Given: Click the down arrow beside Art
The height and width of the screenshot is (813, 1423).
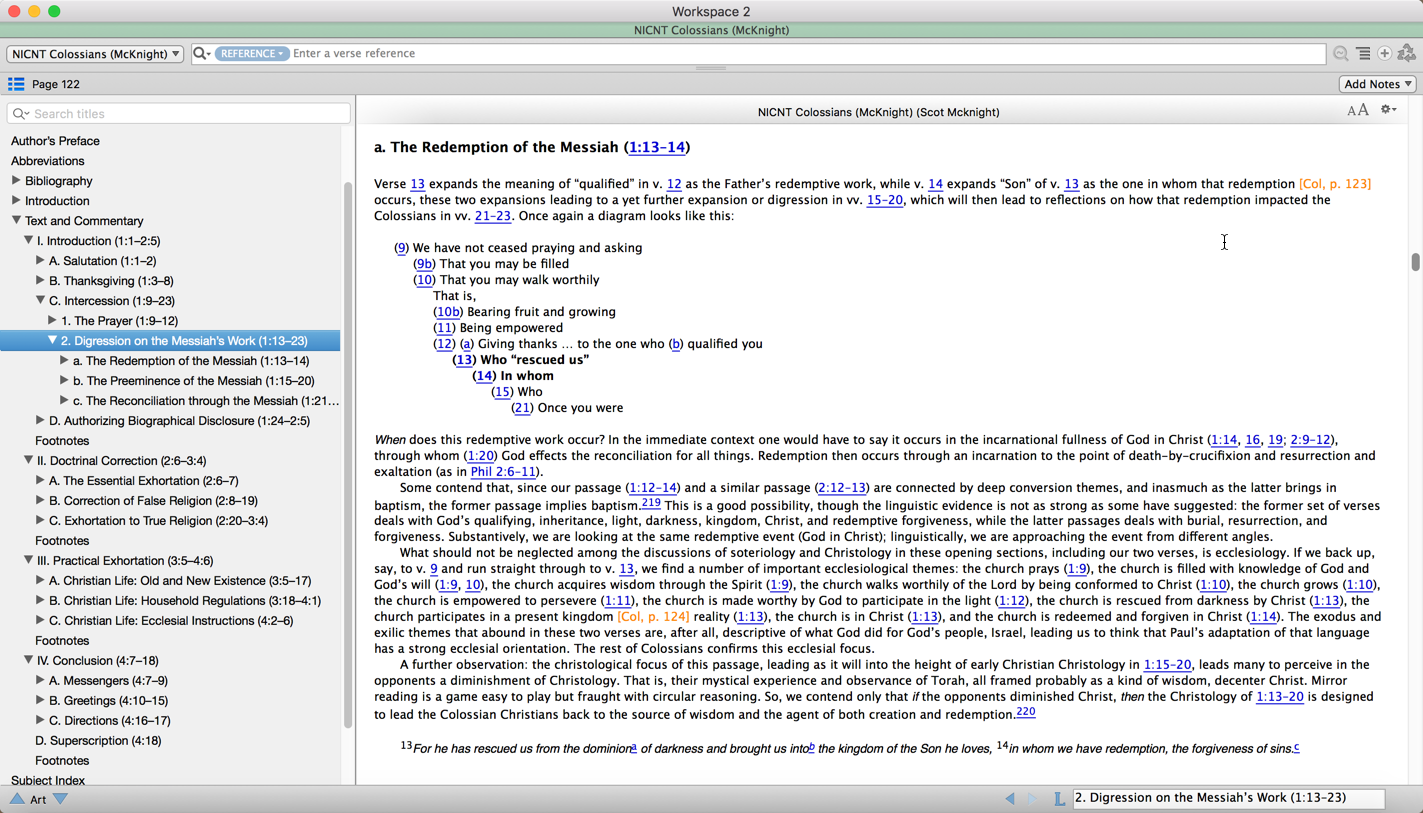Looking at the screenshot, I should [x=60, y=799].
